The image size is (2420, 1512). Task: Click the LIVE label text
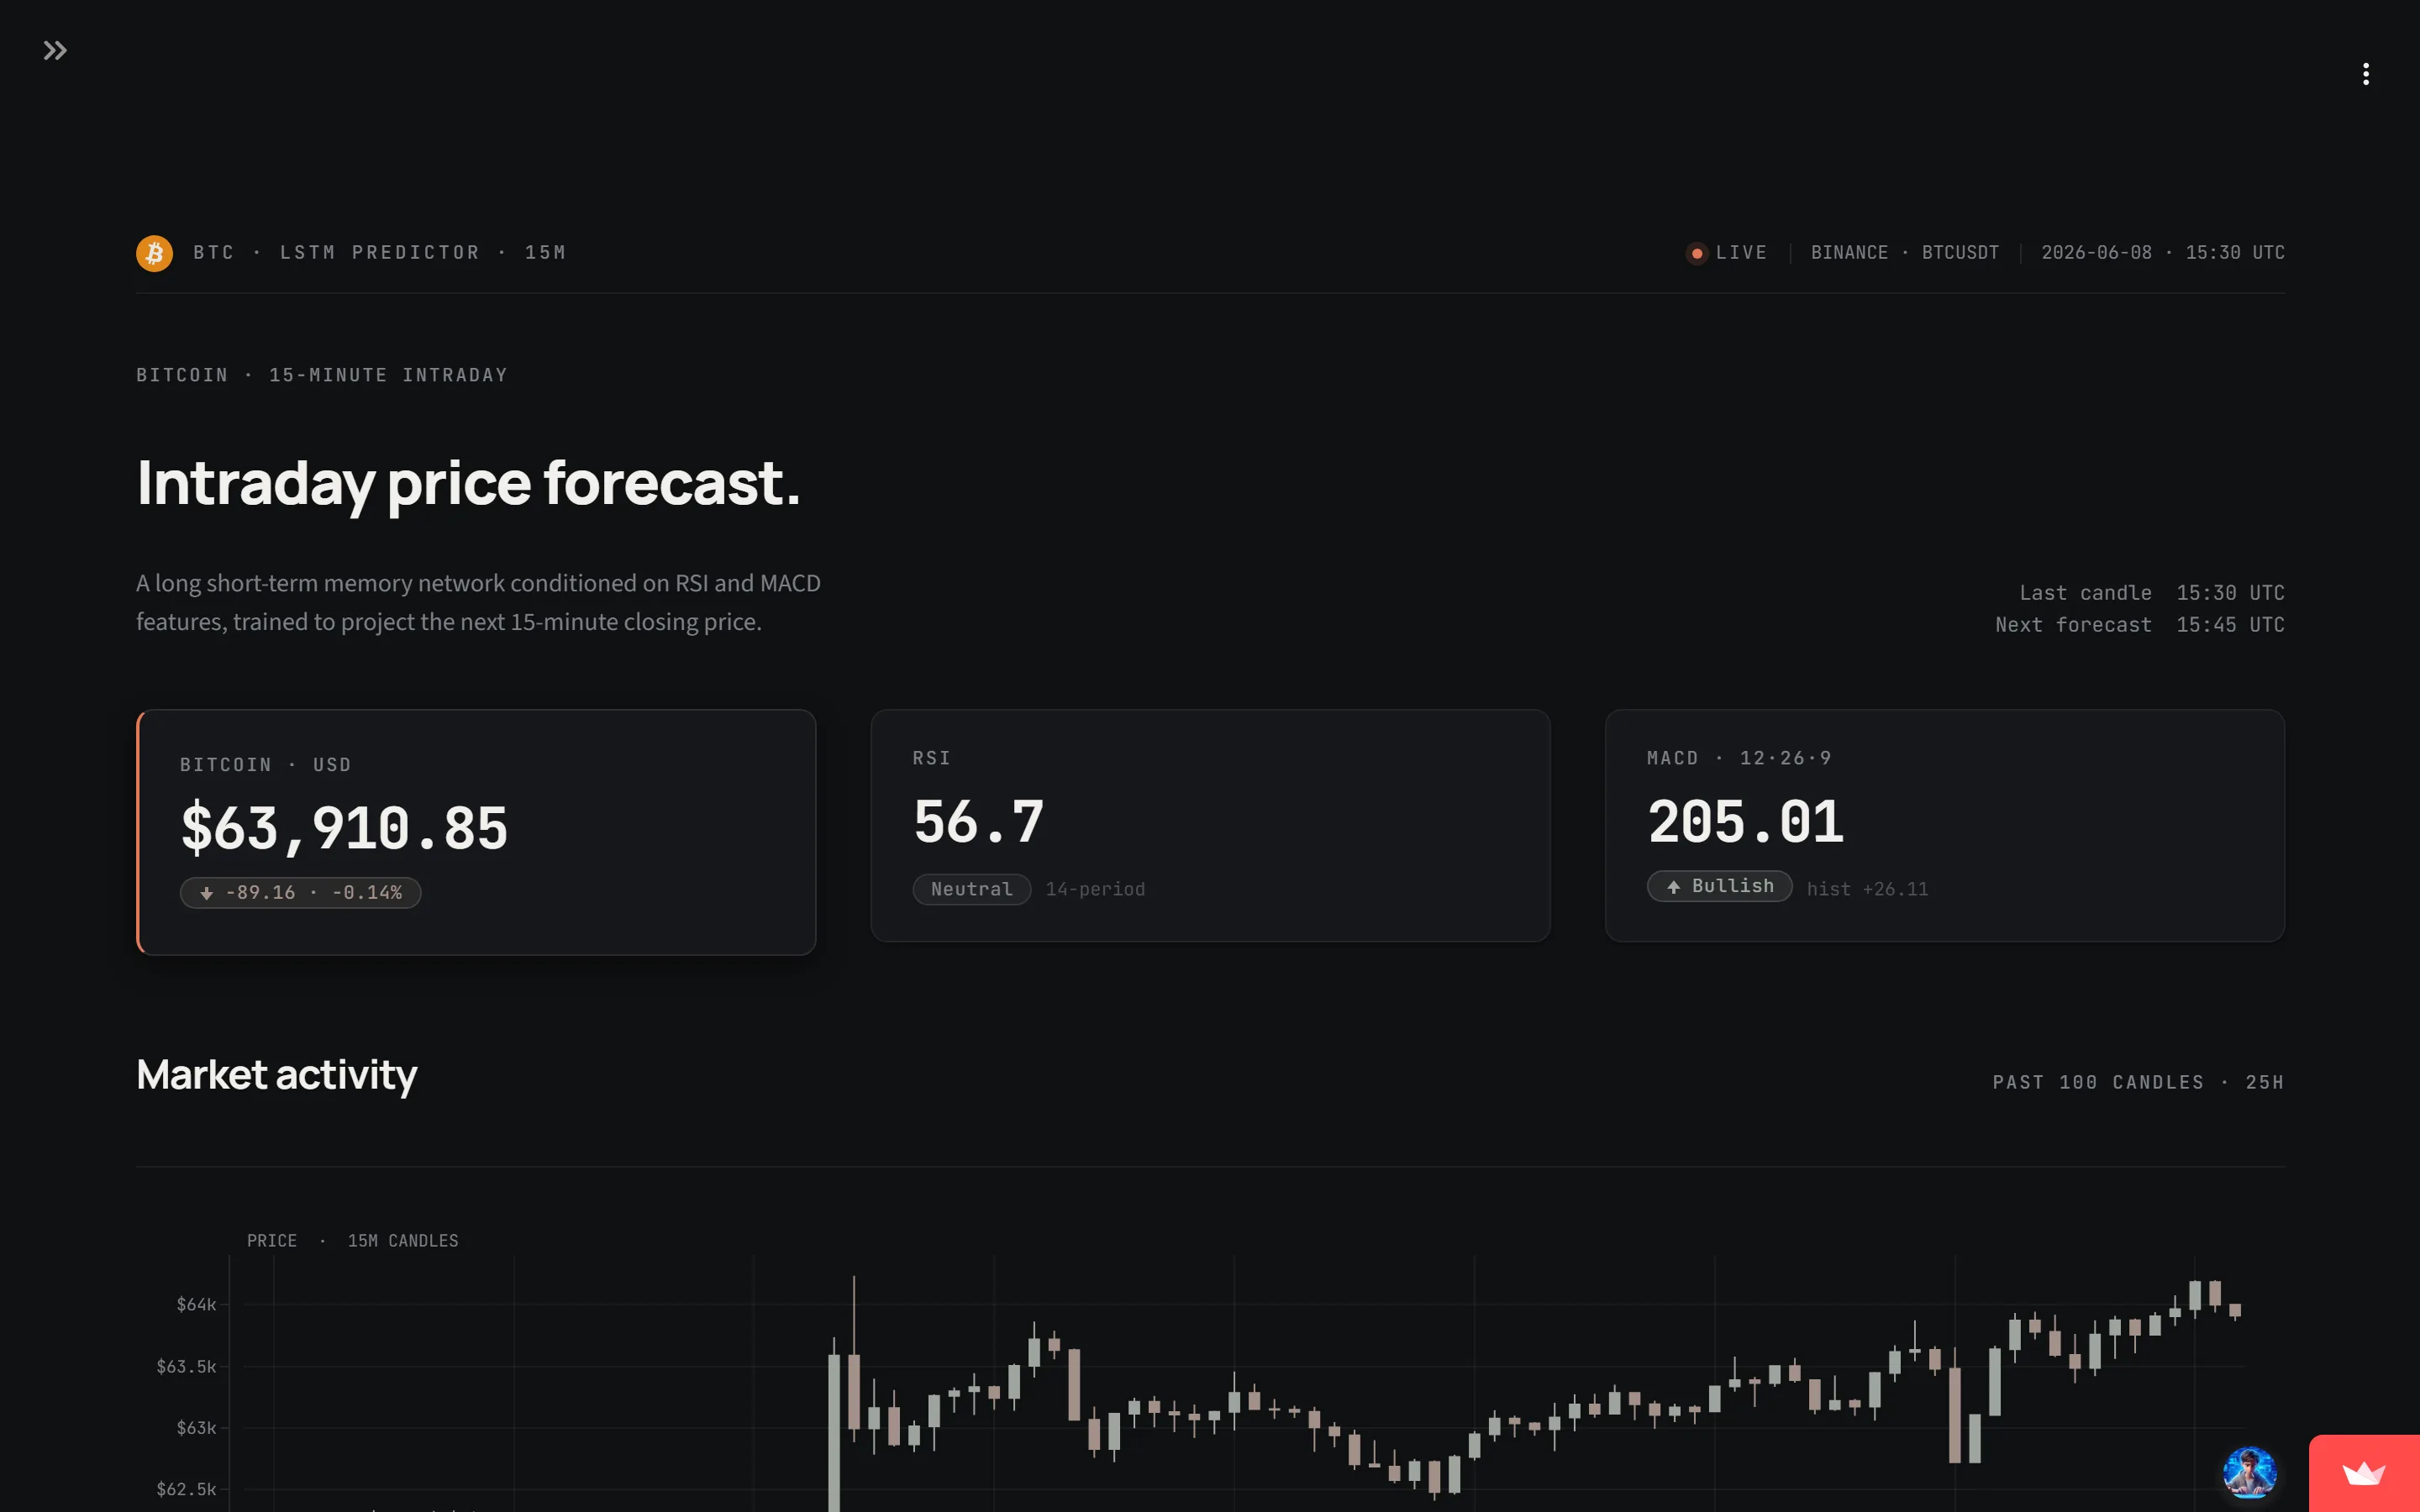click(x=1741, y=252)
